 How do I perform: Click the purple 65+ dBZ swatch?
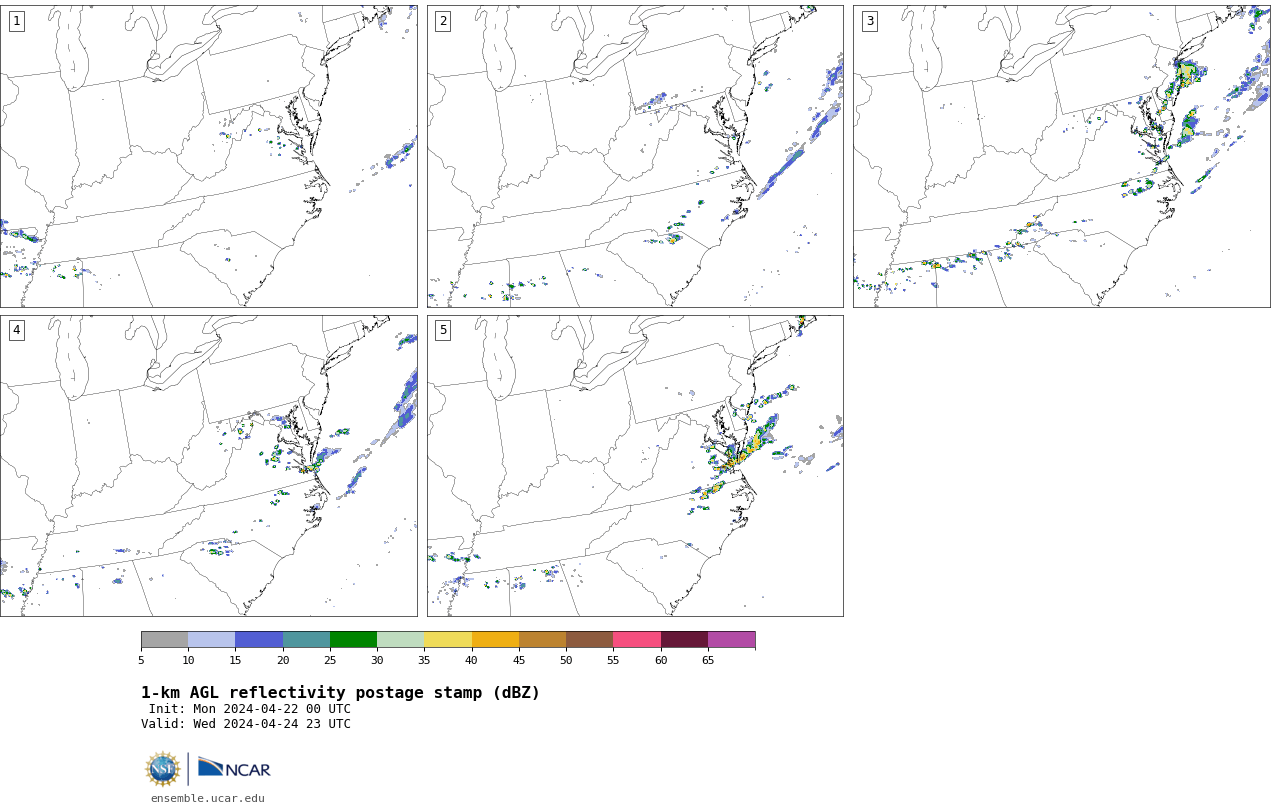pos(731,640)
